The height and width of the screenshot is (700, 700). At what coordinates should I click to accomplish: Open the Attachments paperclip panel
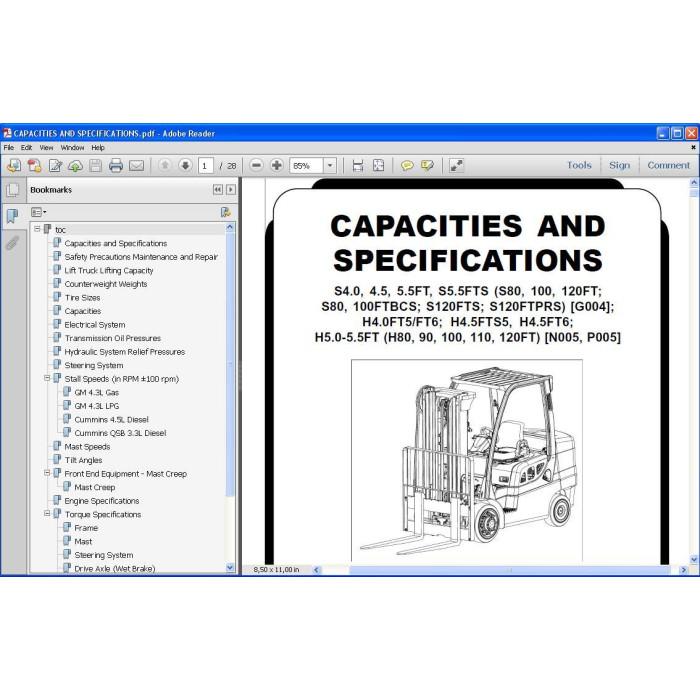[x=12, y=243]
